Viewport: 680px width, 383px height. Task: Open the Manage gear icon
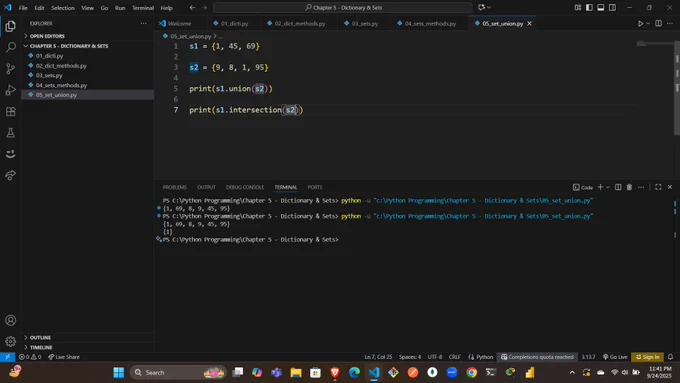pos(10,341)
